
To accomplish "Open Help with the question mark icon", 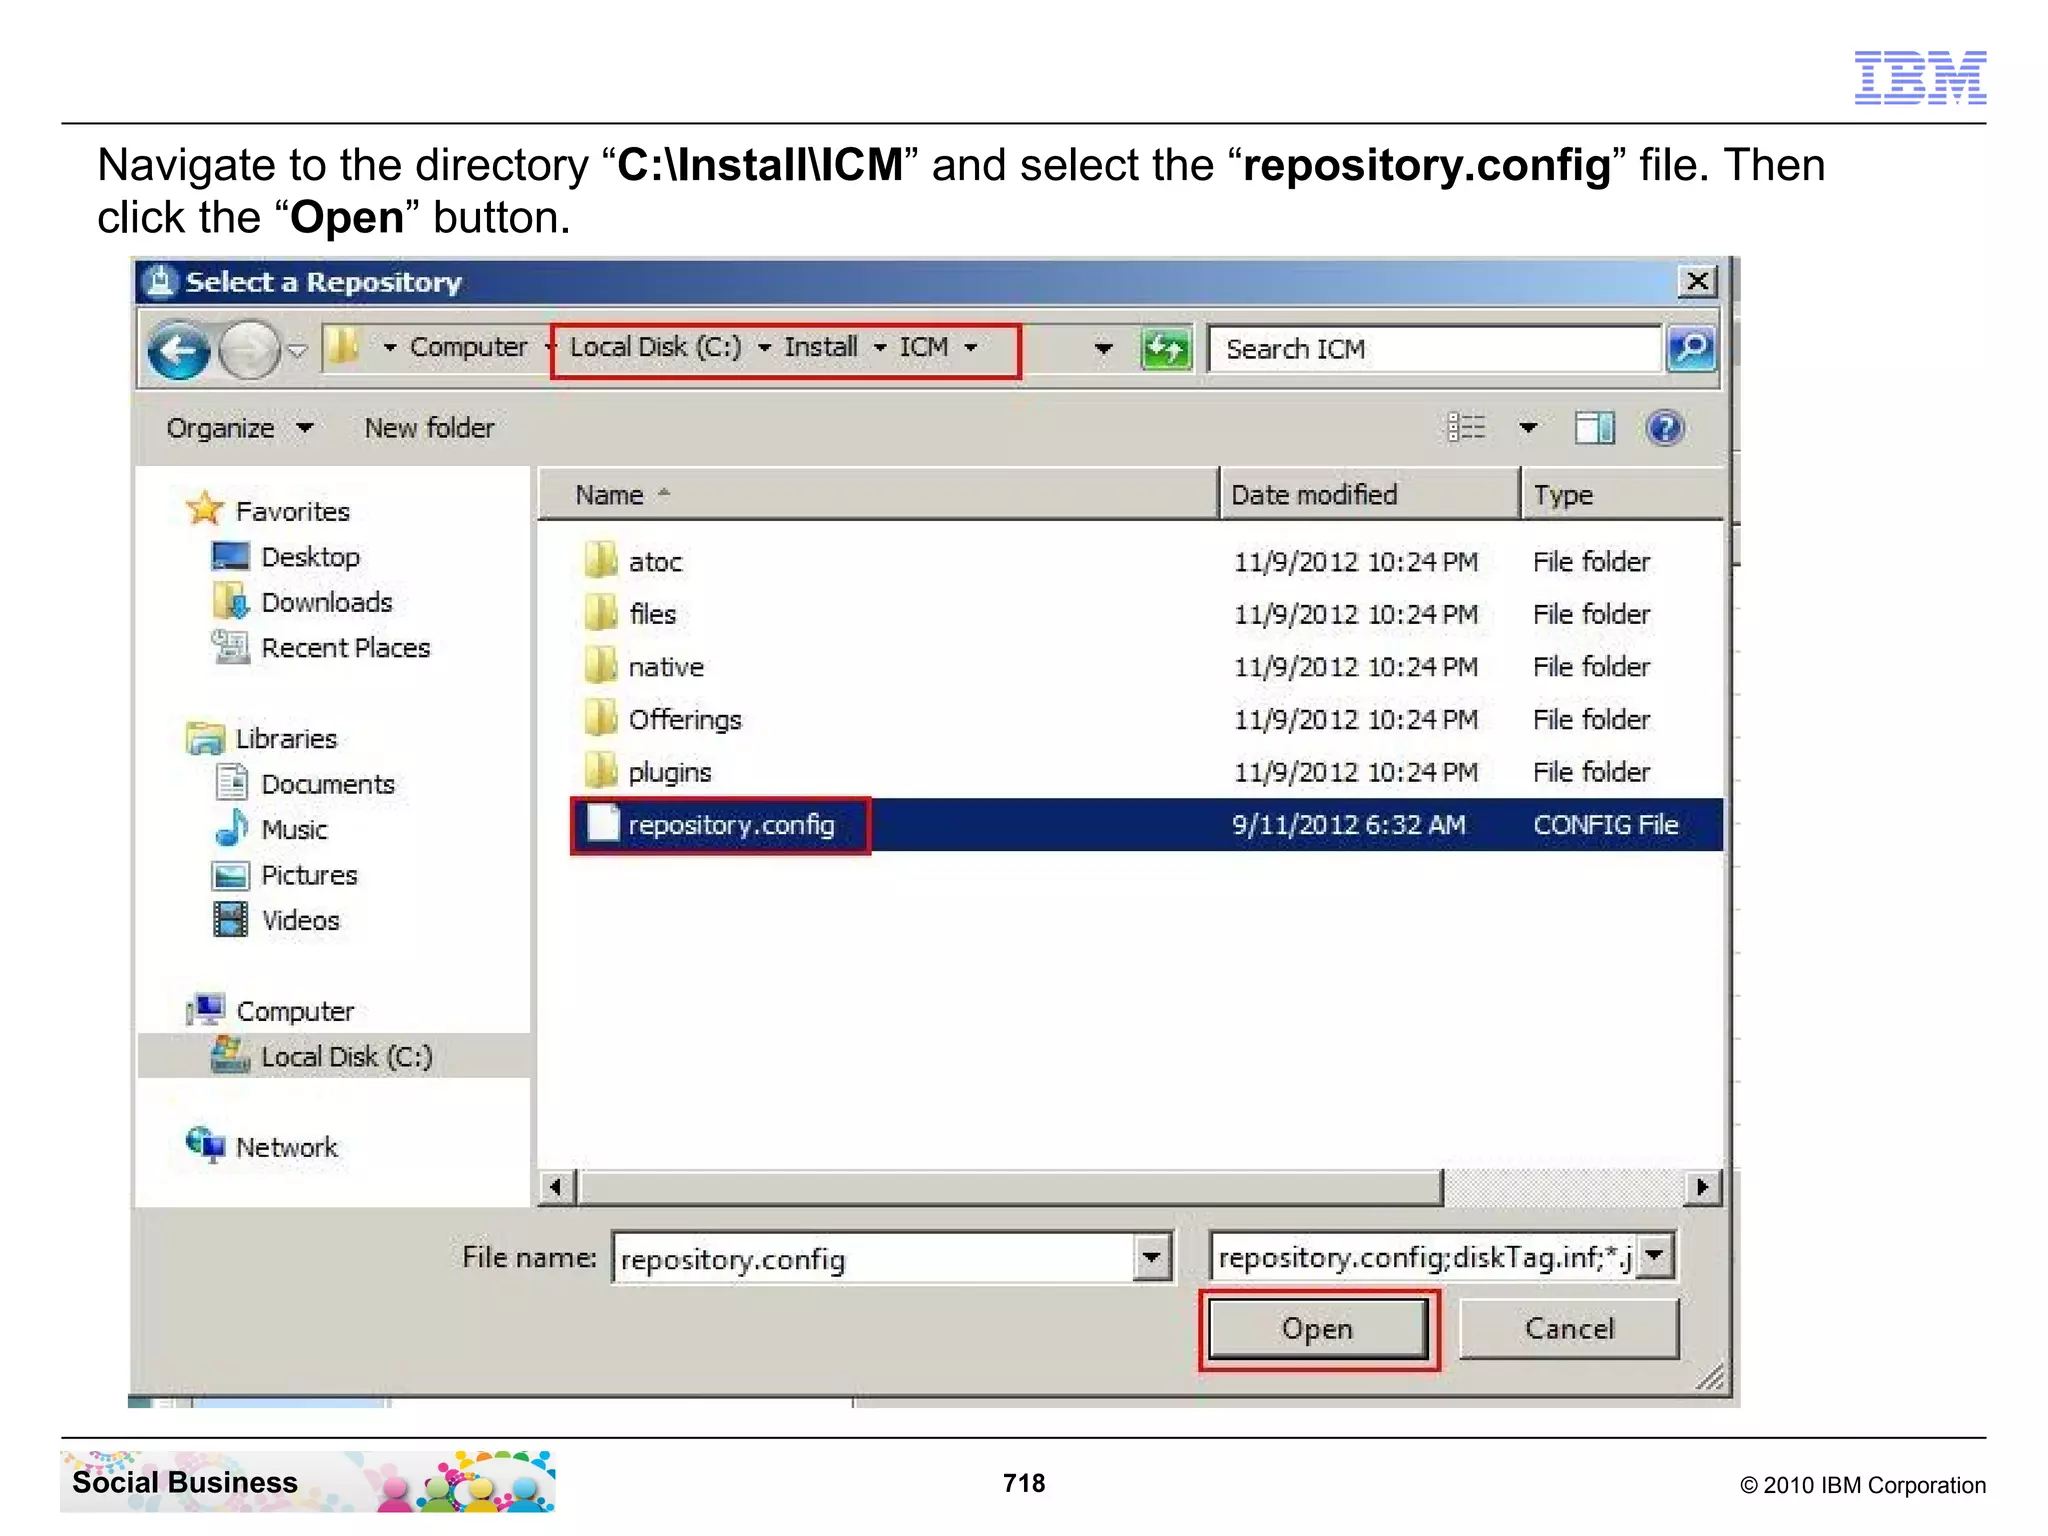I will 1665,428.
